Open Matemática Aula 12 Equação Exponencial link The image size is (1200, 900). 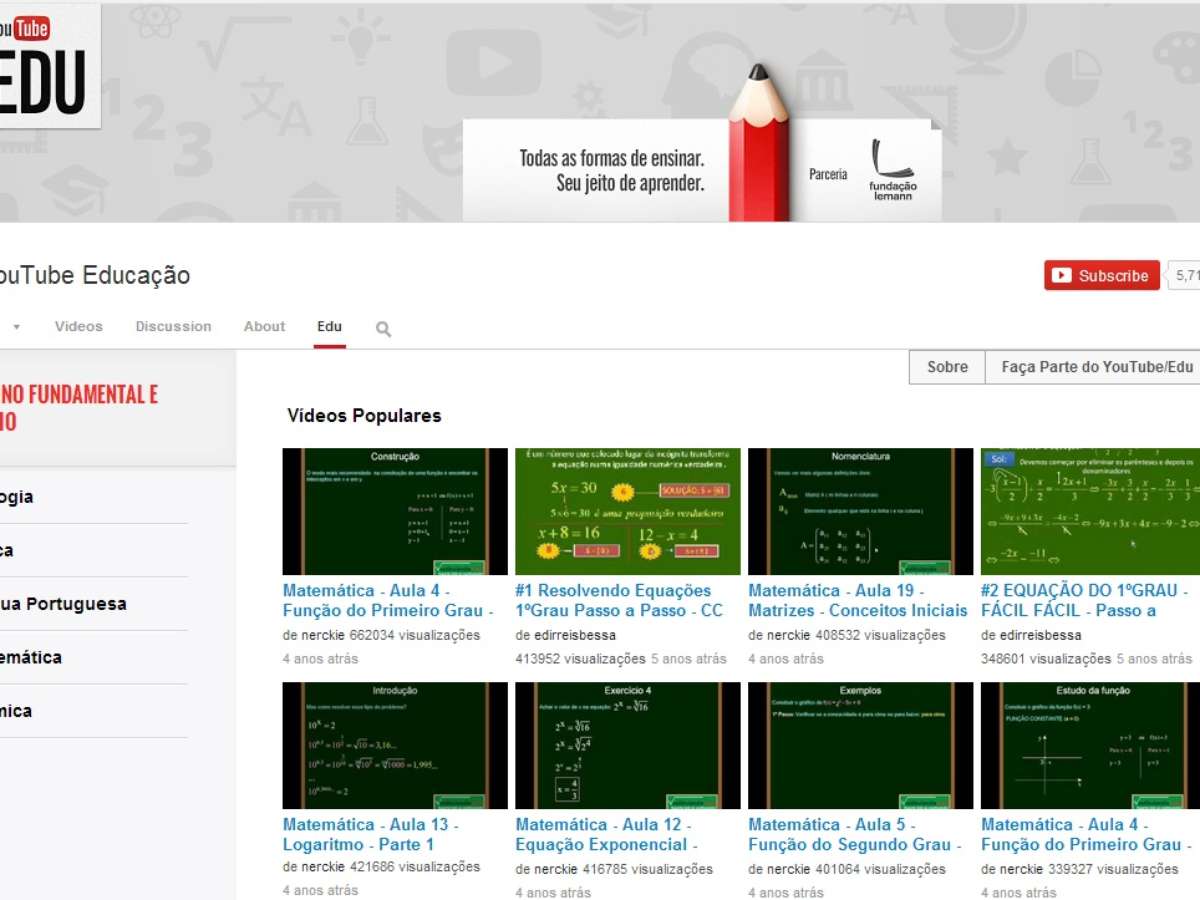click(601, 834)
